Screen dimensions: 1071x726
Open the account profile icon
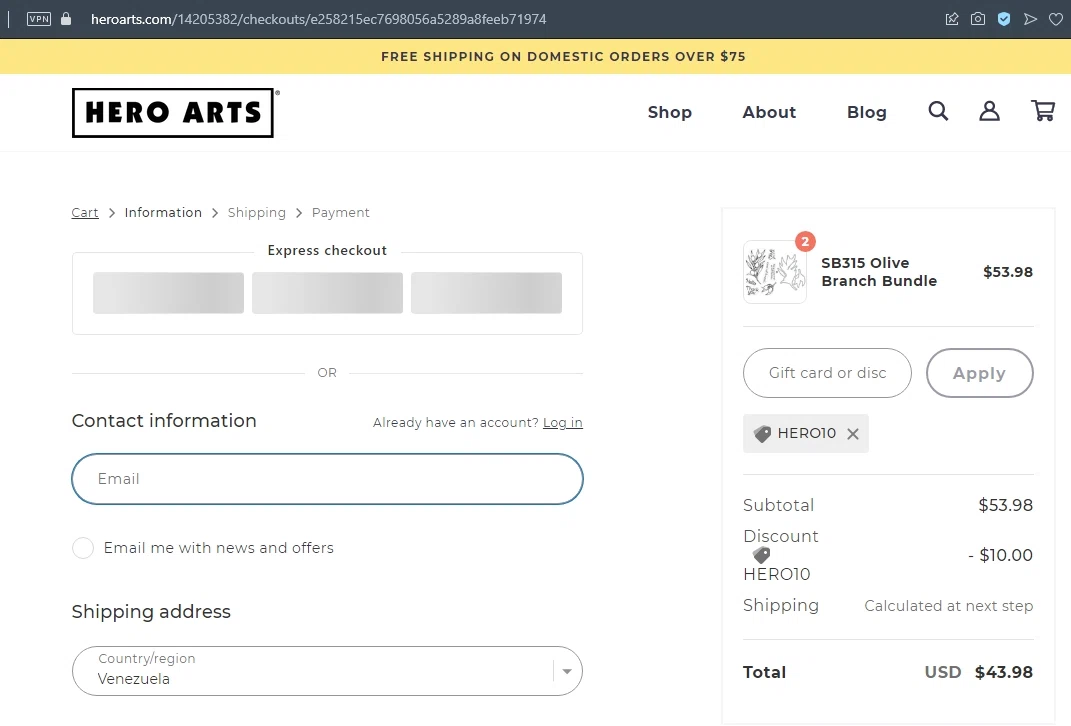point(989,111)
